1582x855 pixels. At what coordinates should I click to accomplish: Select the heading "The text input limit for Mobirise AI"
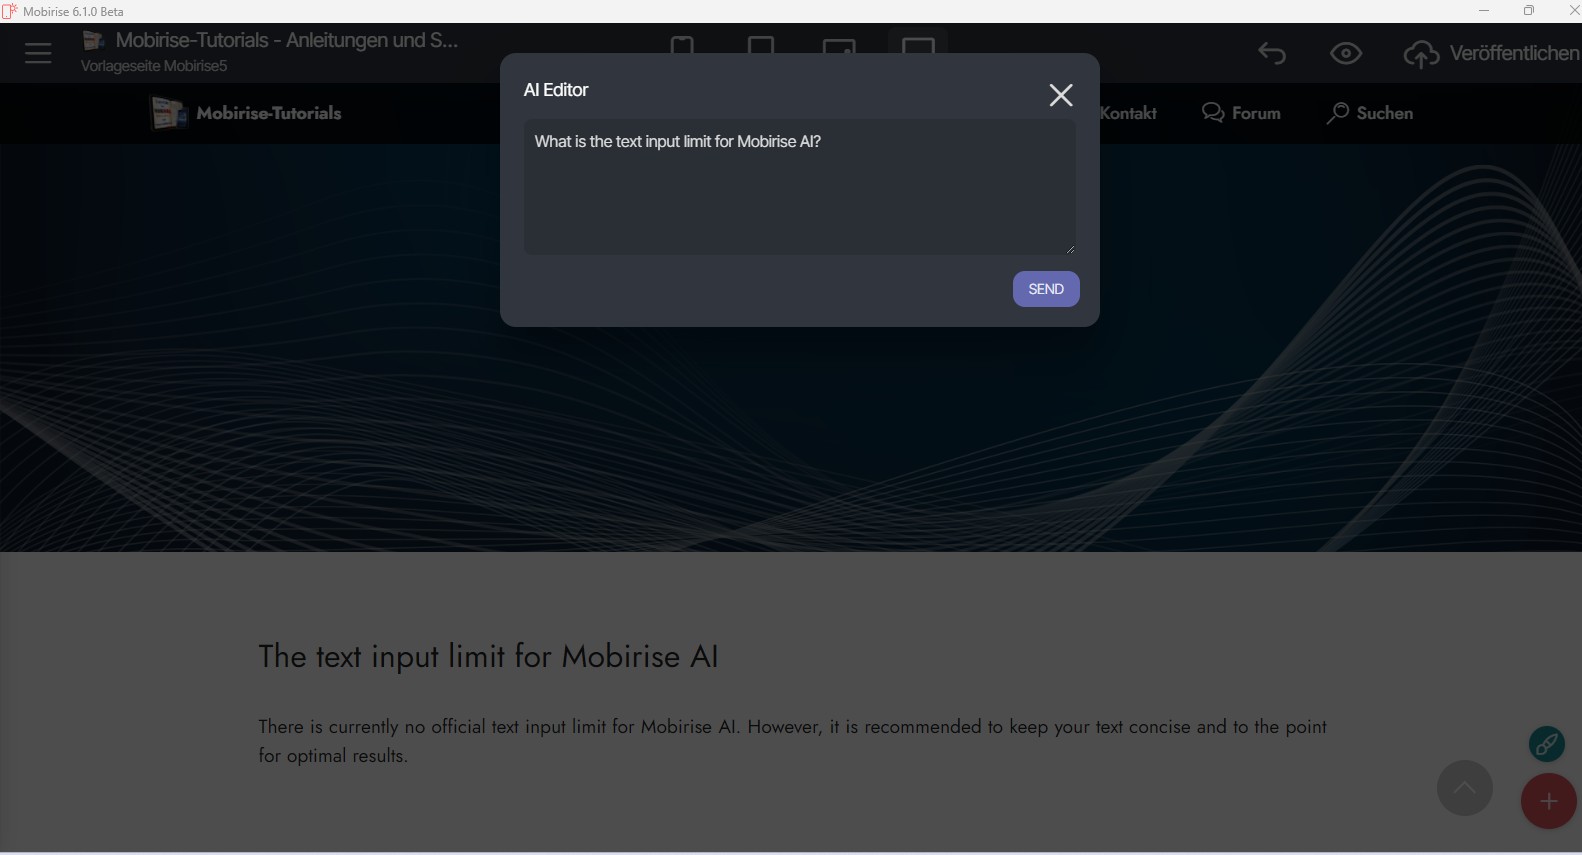click(x=488, y=656)
